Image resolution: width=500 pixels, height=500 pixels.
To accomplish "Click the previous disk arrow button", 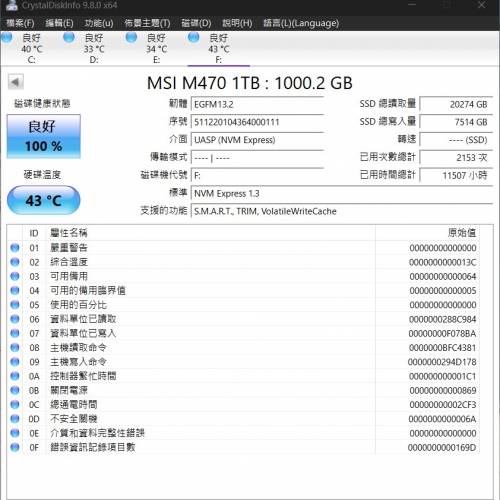I will 16,82.
